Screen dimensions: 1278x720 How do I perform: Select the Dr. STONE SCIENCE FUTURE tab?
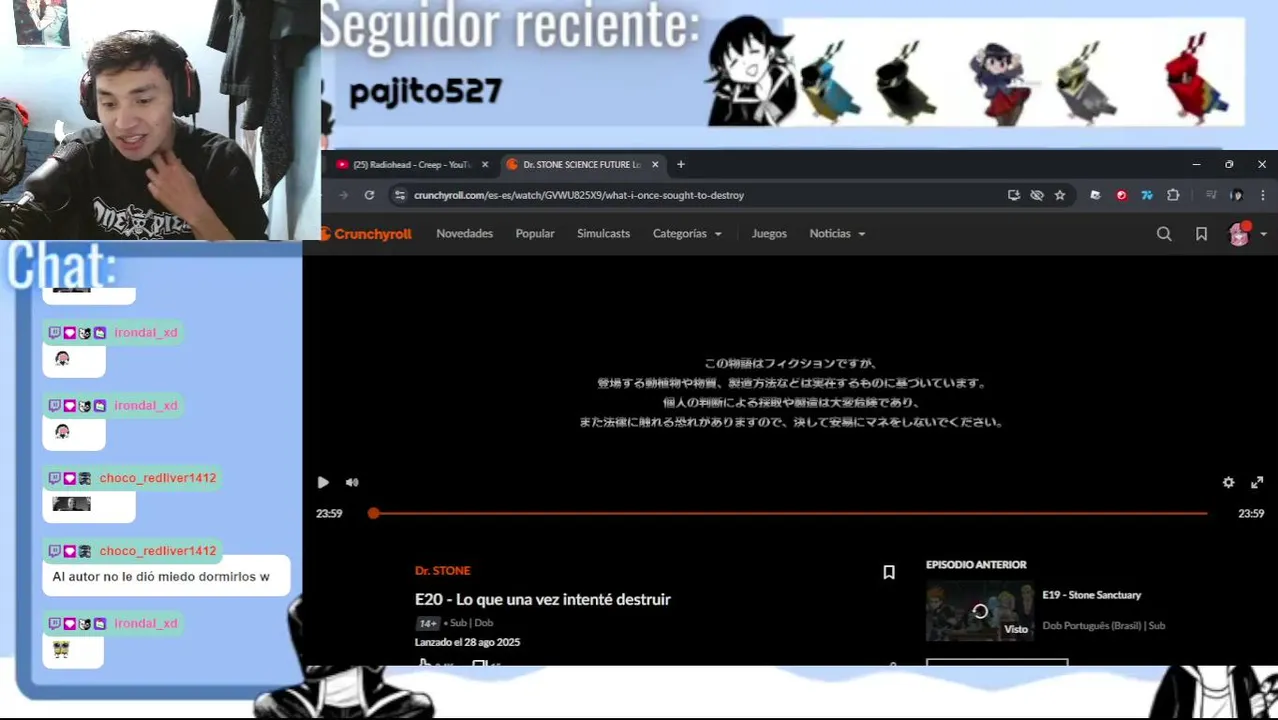click(x=581, y=164)
